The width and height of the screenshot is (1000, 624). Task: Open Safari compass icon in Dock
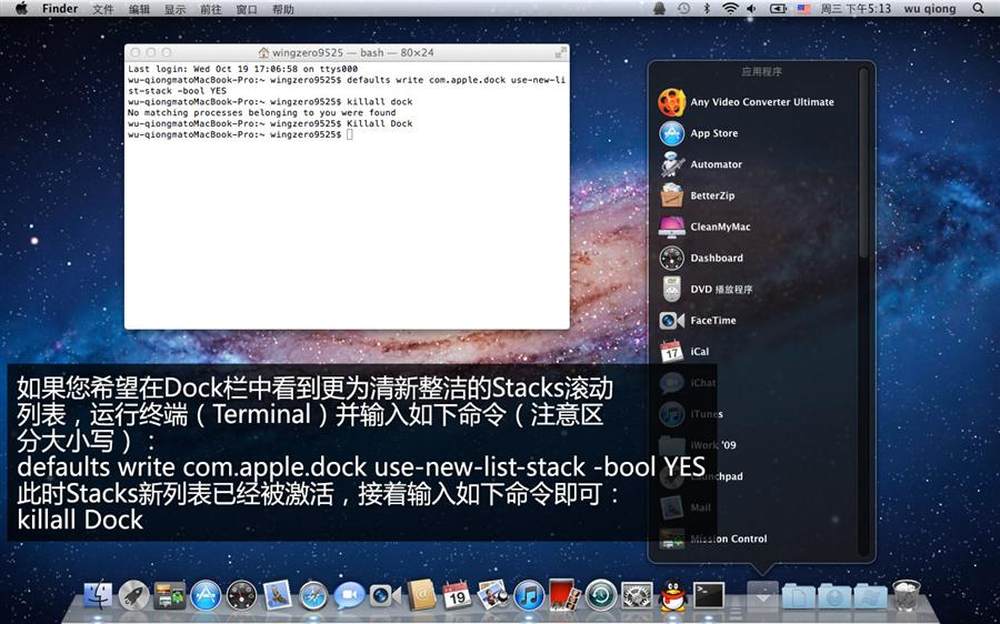click(x=314, y=596)
